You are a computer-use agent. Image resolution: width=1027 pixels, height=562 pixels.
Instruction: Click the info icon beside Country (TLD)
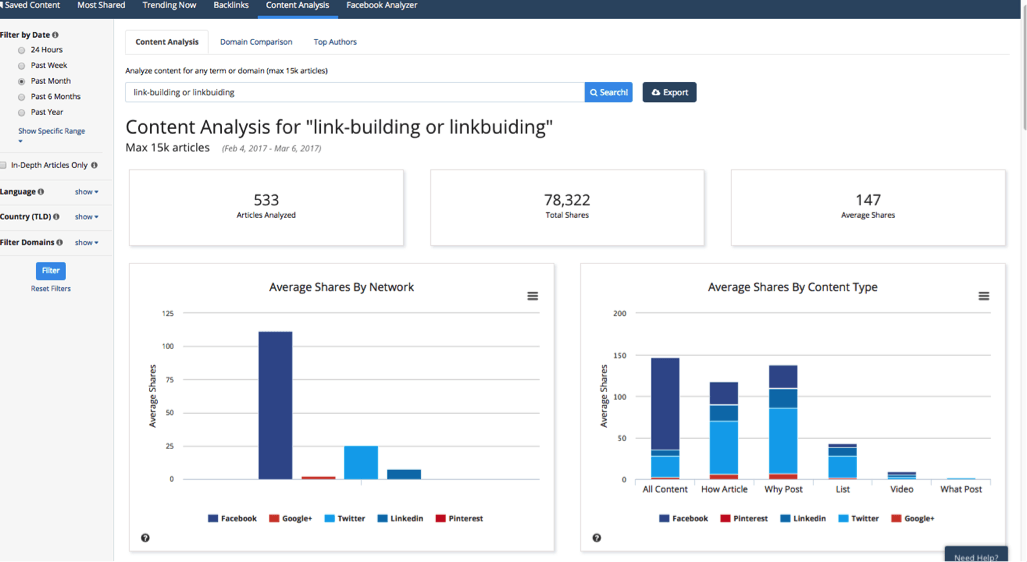56,217
